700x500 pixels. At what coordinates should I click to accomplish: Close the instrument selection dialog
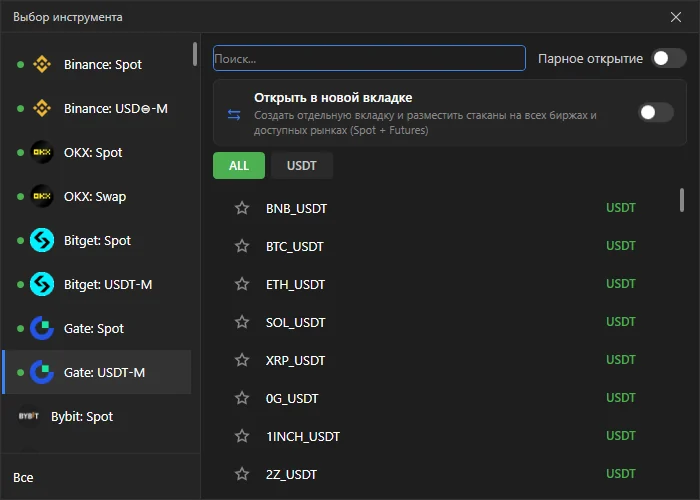point(676,17)
